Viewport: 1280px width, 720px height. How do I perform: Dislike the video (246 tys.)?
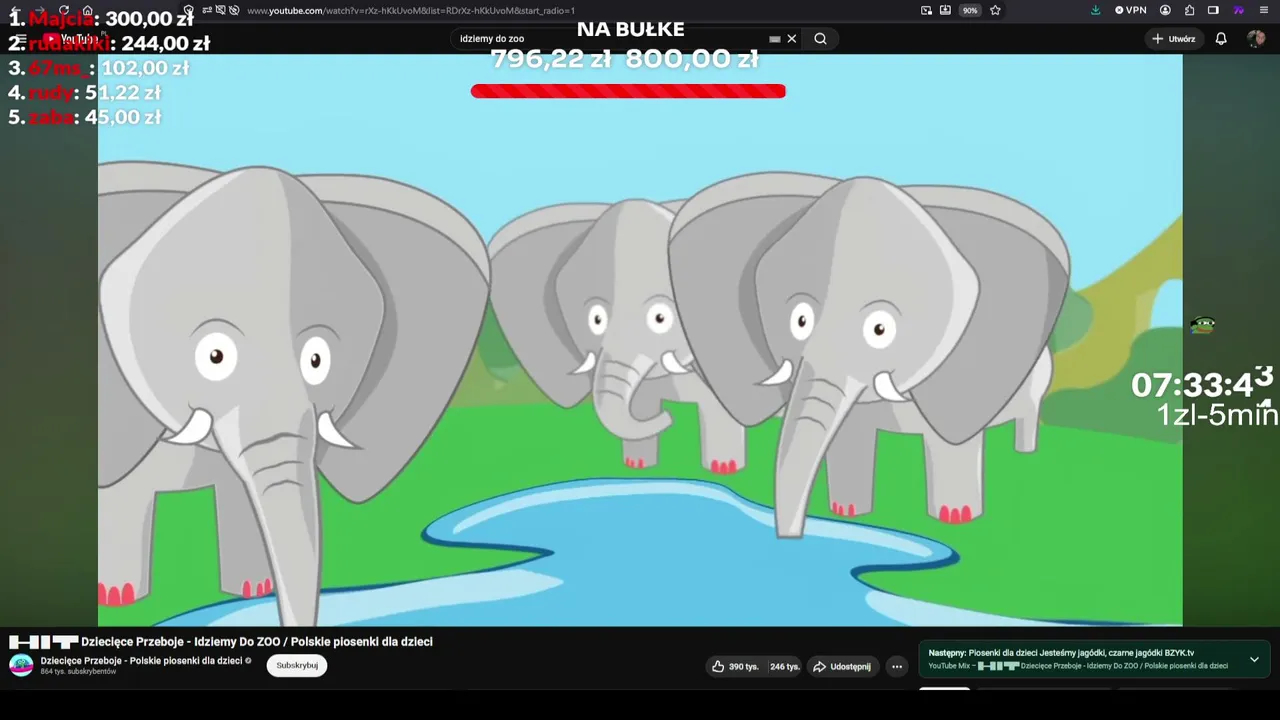click(x=785, y=666)
